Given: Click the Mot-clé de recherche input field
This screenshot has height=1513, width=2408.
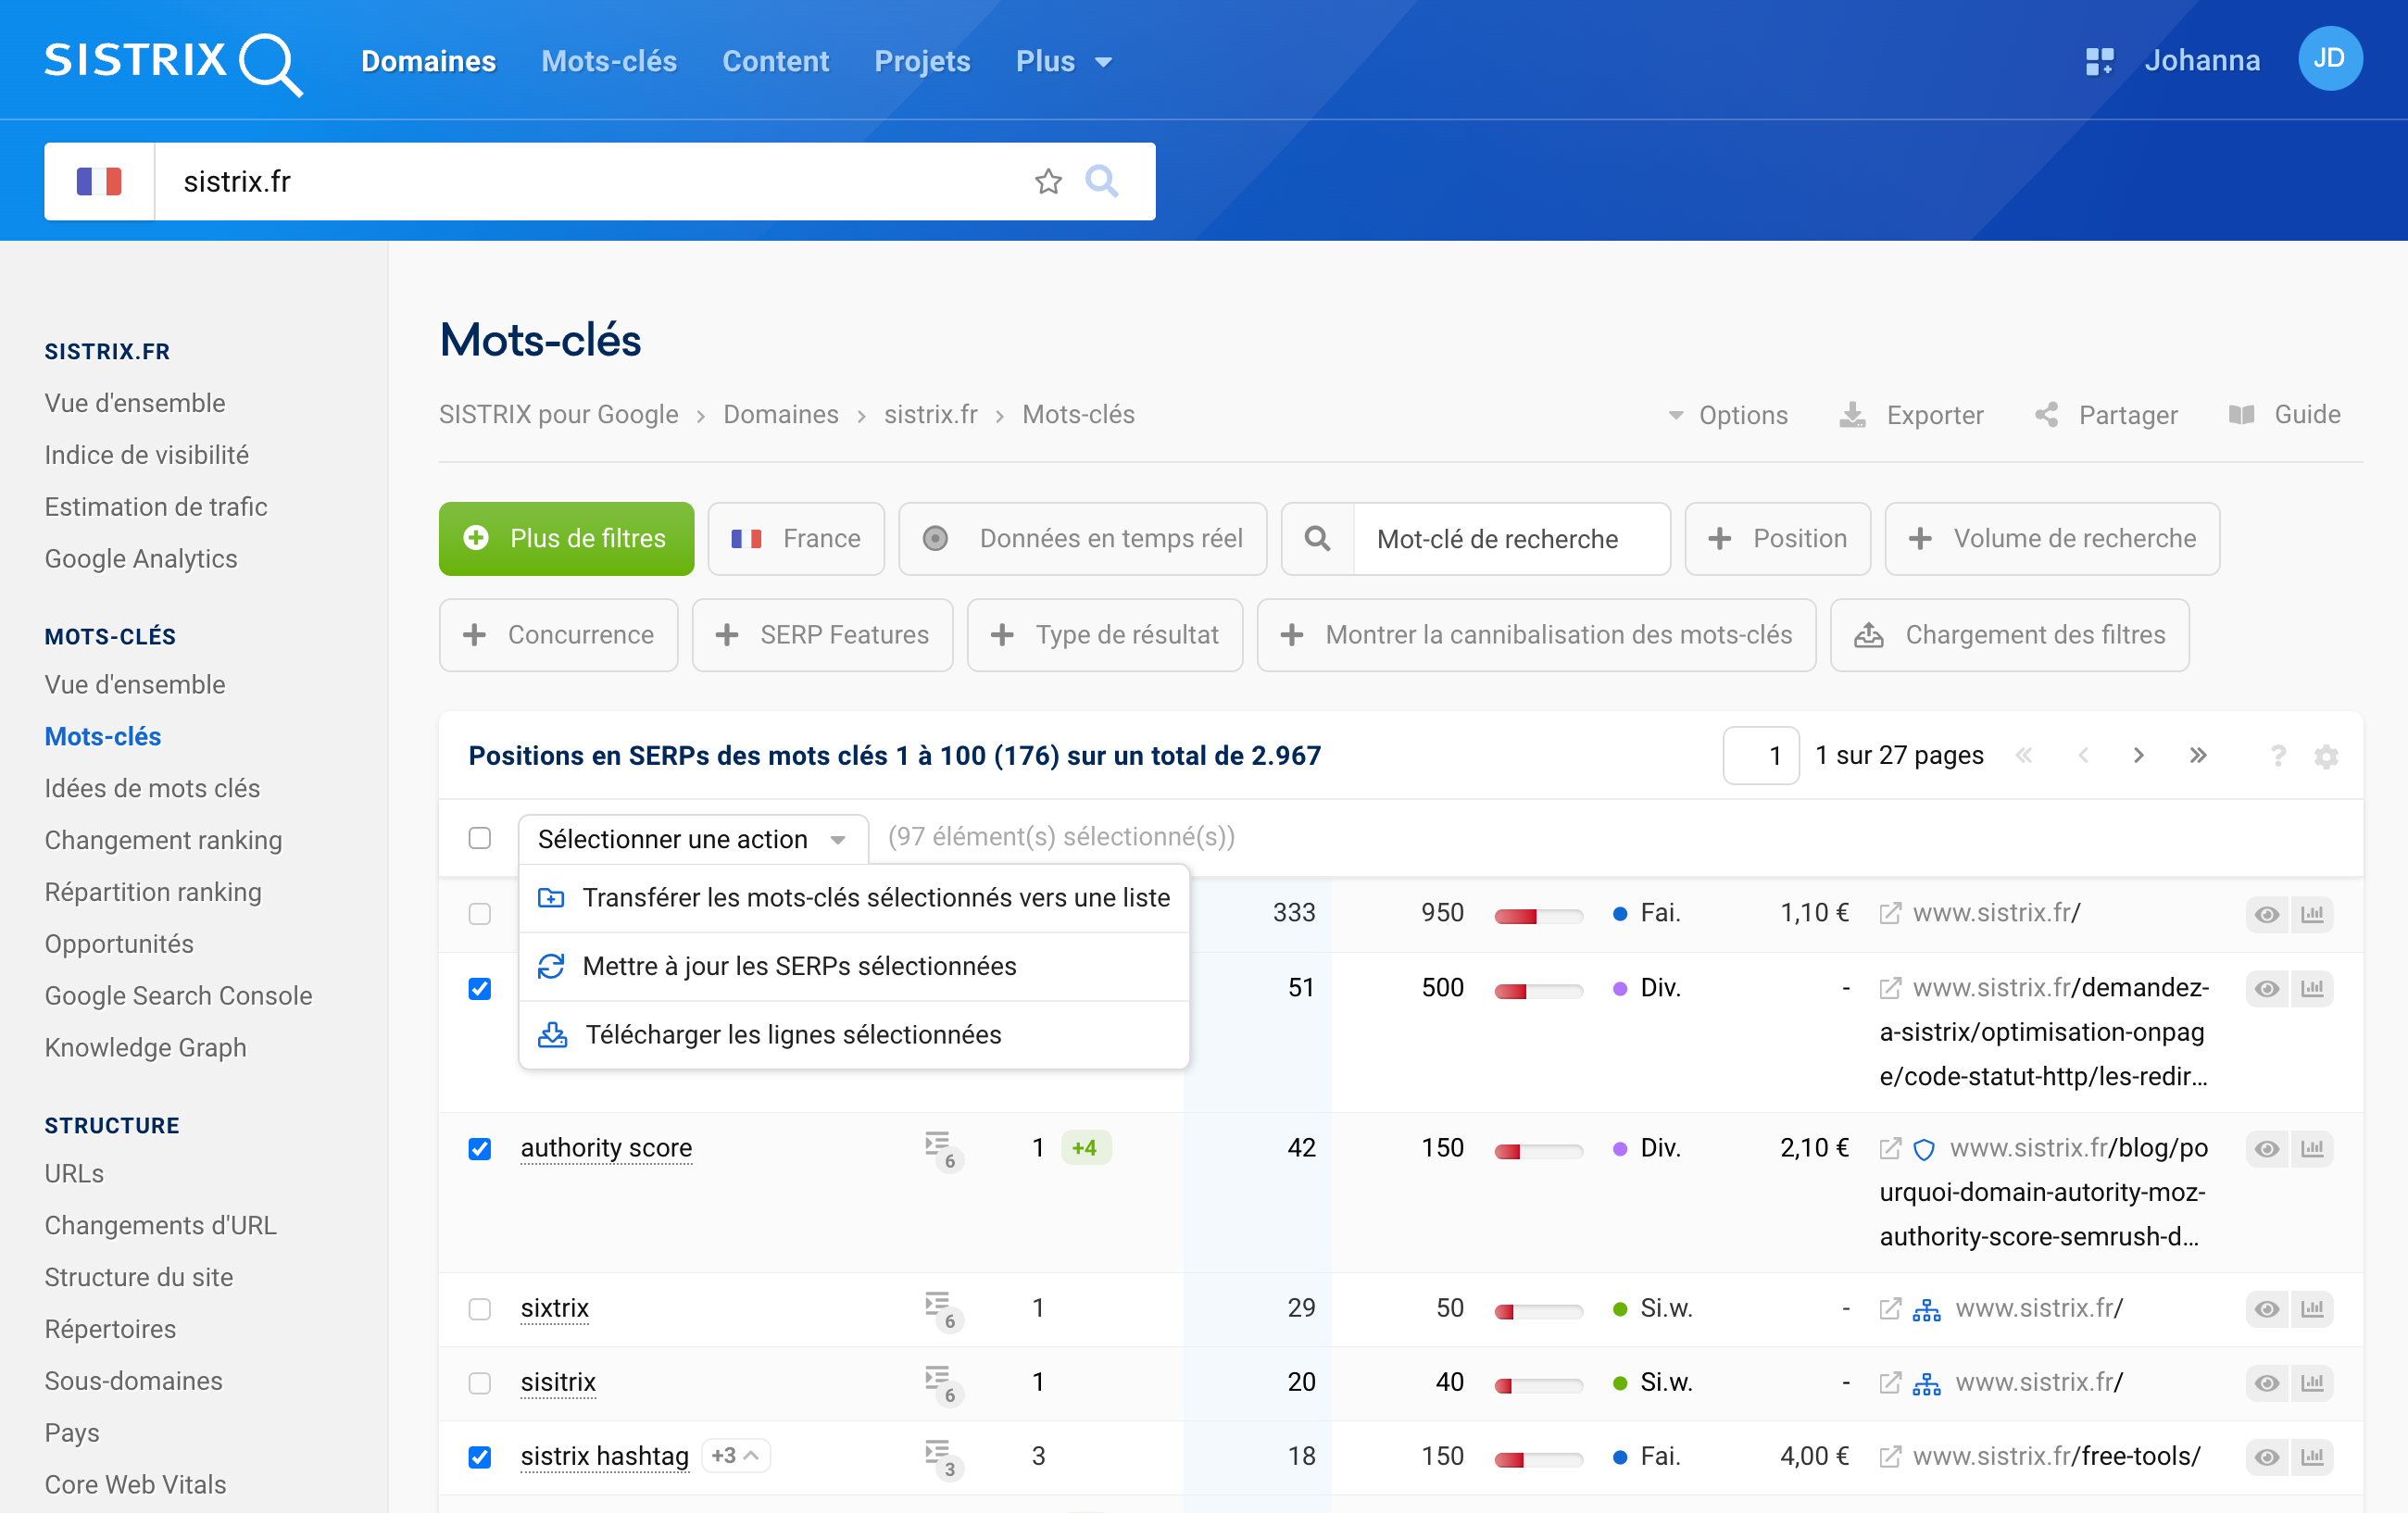Looking at the screenshot, I should tap(1511, 539).
